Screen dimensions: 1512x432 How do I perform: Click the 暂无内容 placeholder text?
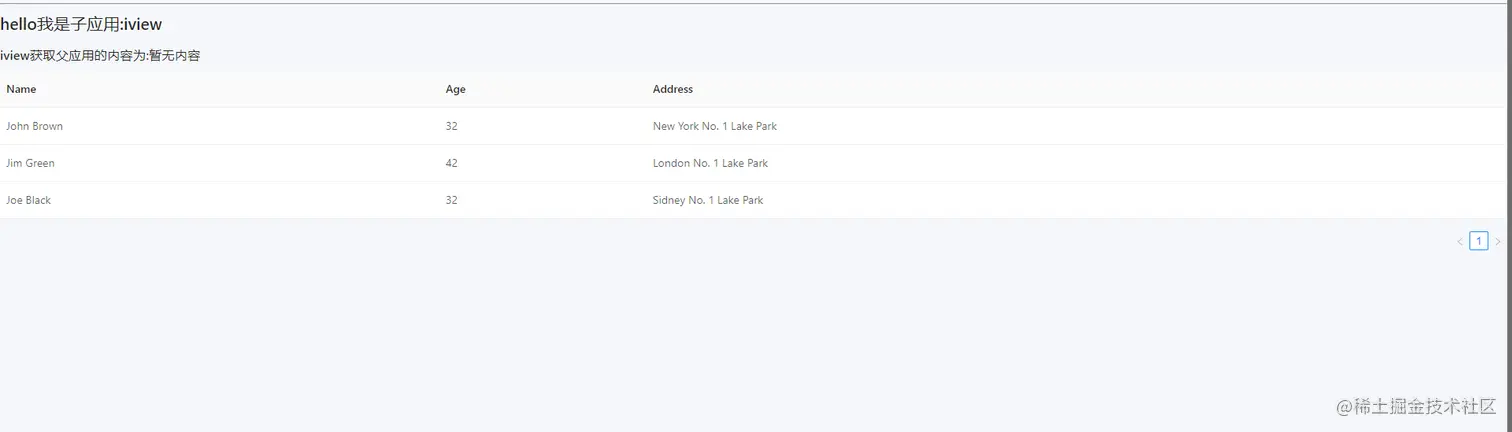174,56
